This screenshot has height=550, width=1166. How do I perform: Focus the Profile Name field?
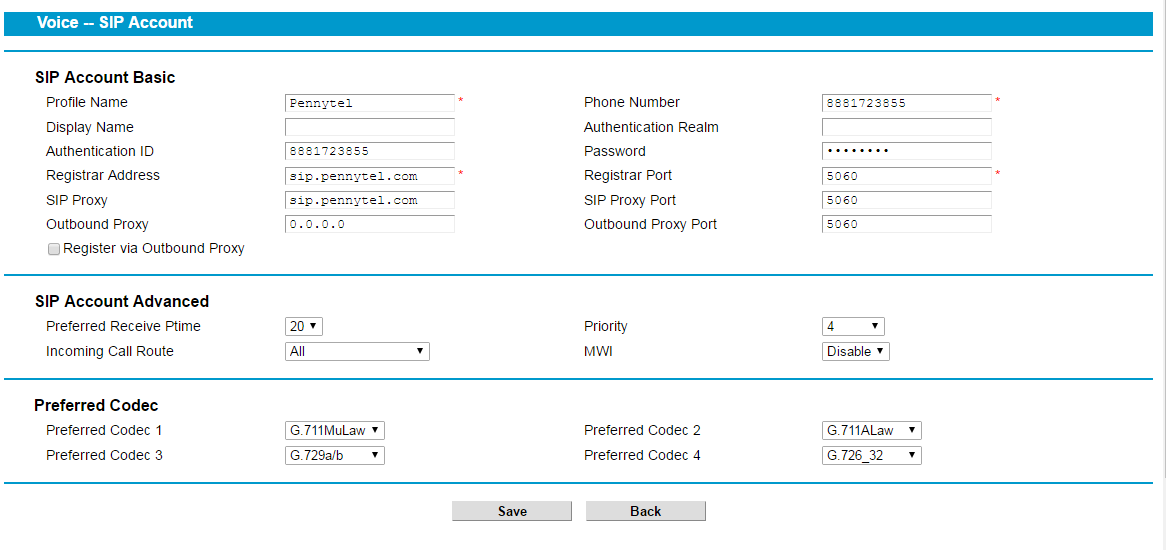(x=370, y=103)
